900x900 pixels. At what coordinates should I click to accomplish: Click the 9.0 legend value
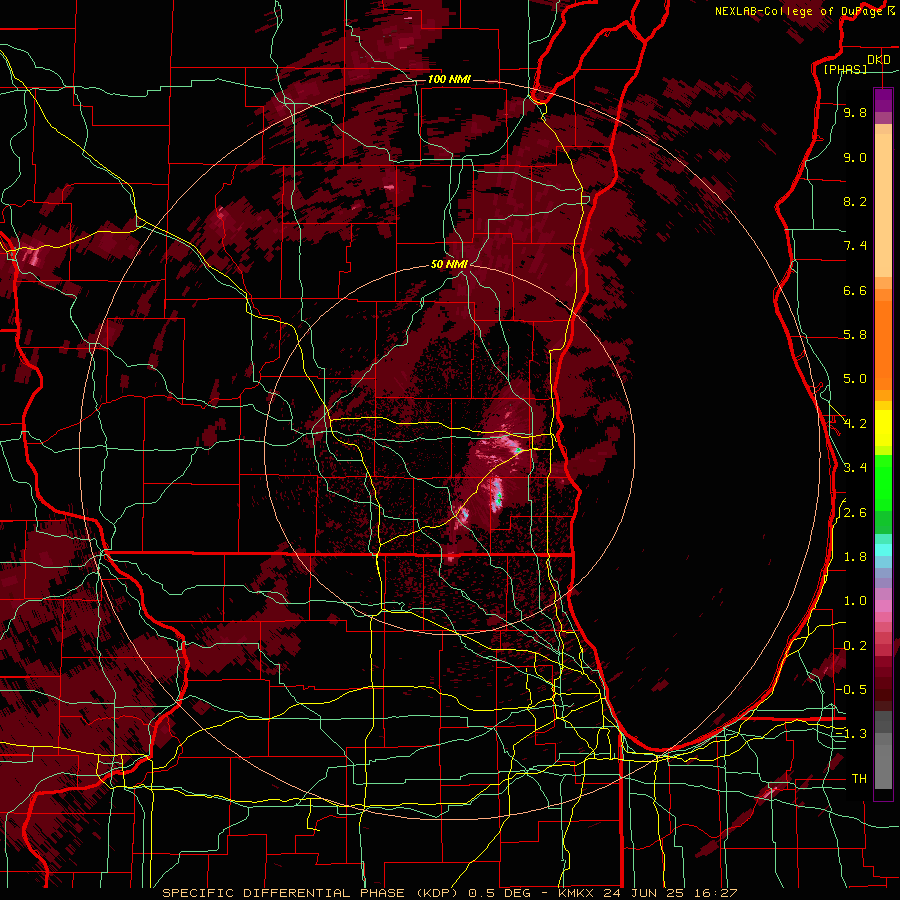click(855, 158)
